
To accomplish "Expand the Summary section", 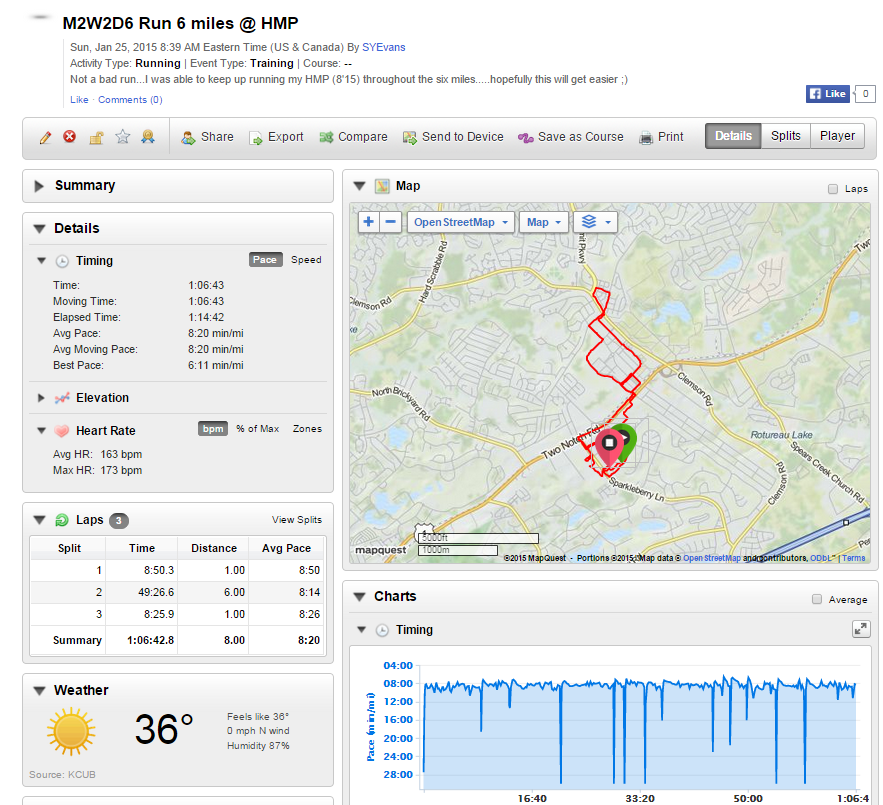I will pyautogui.click(x=40, y=186).
